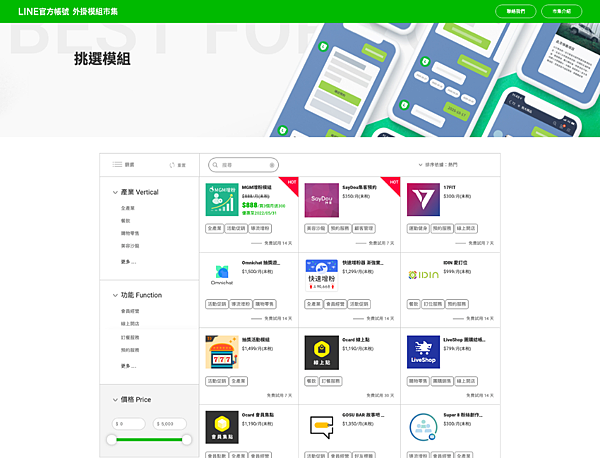Click the reset circular arrow icon

click(172, 165)
